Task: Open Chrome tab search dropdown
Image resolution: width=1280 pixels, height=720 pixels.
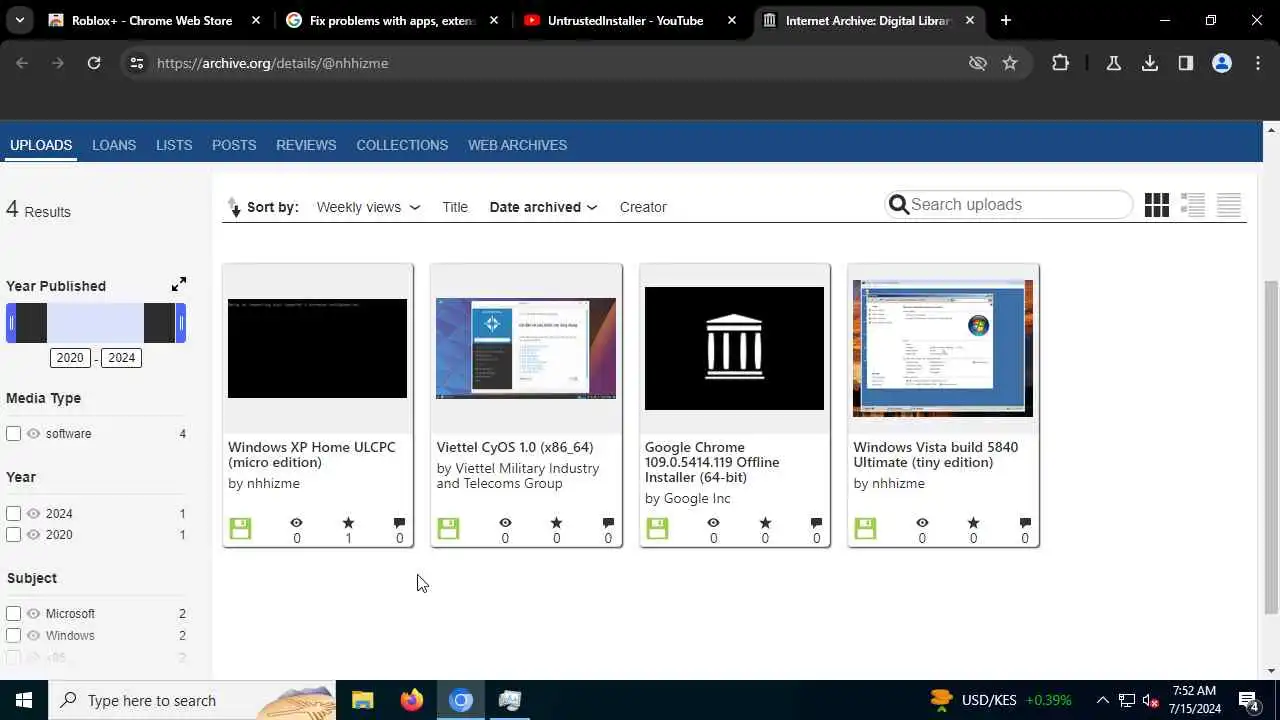Action: click(x=20, y=20)
